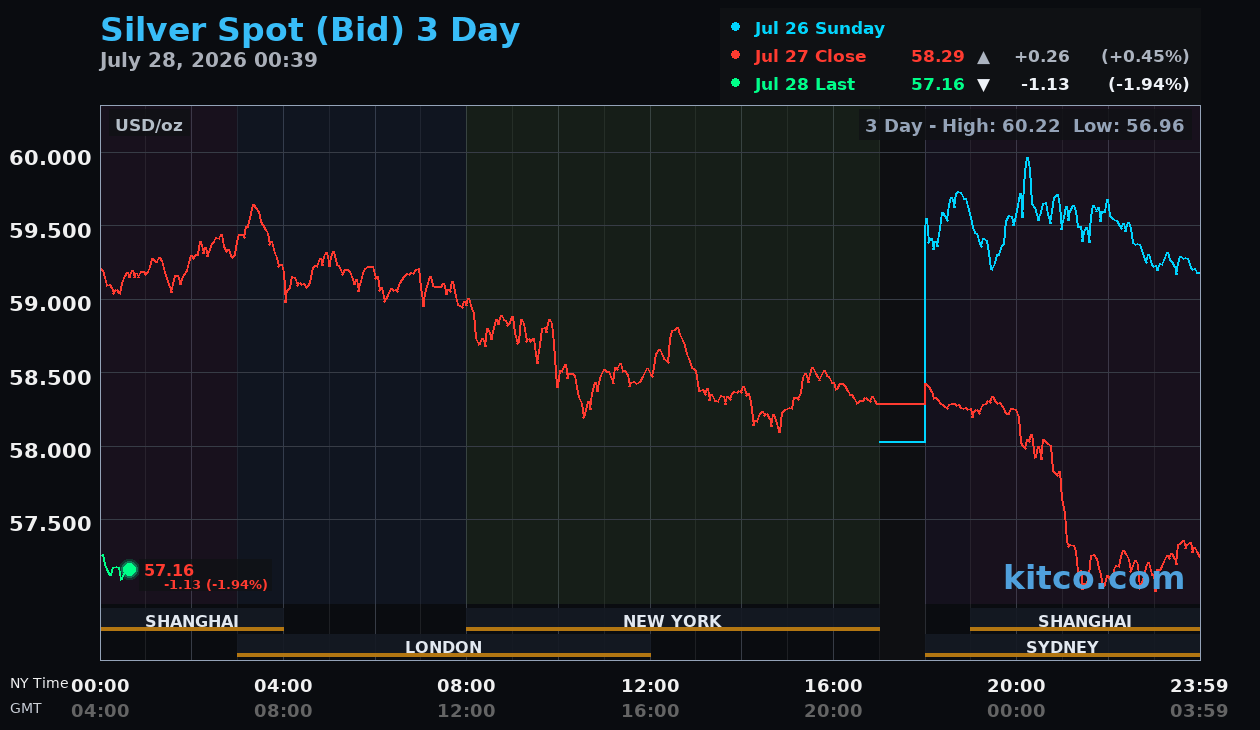Viewport: 1260px width, 730px height.
Task: Click the USD/oz unit label
Action: click(149, 126)
